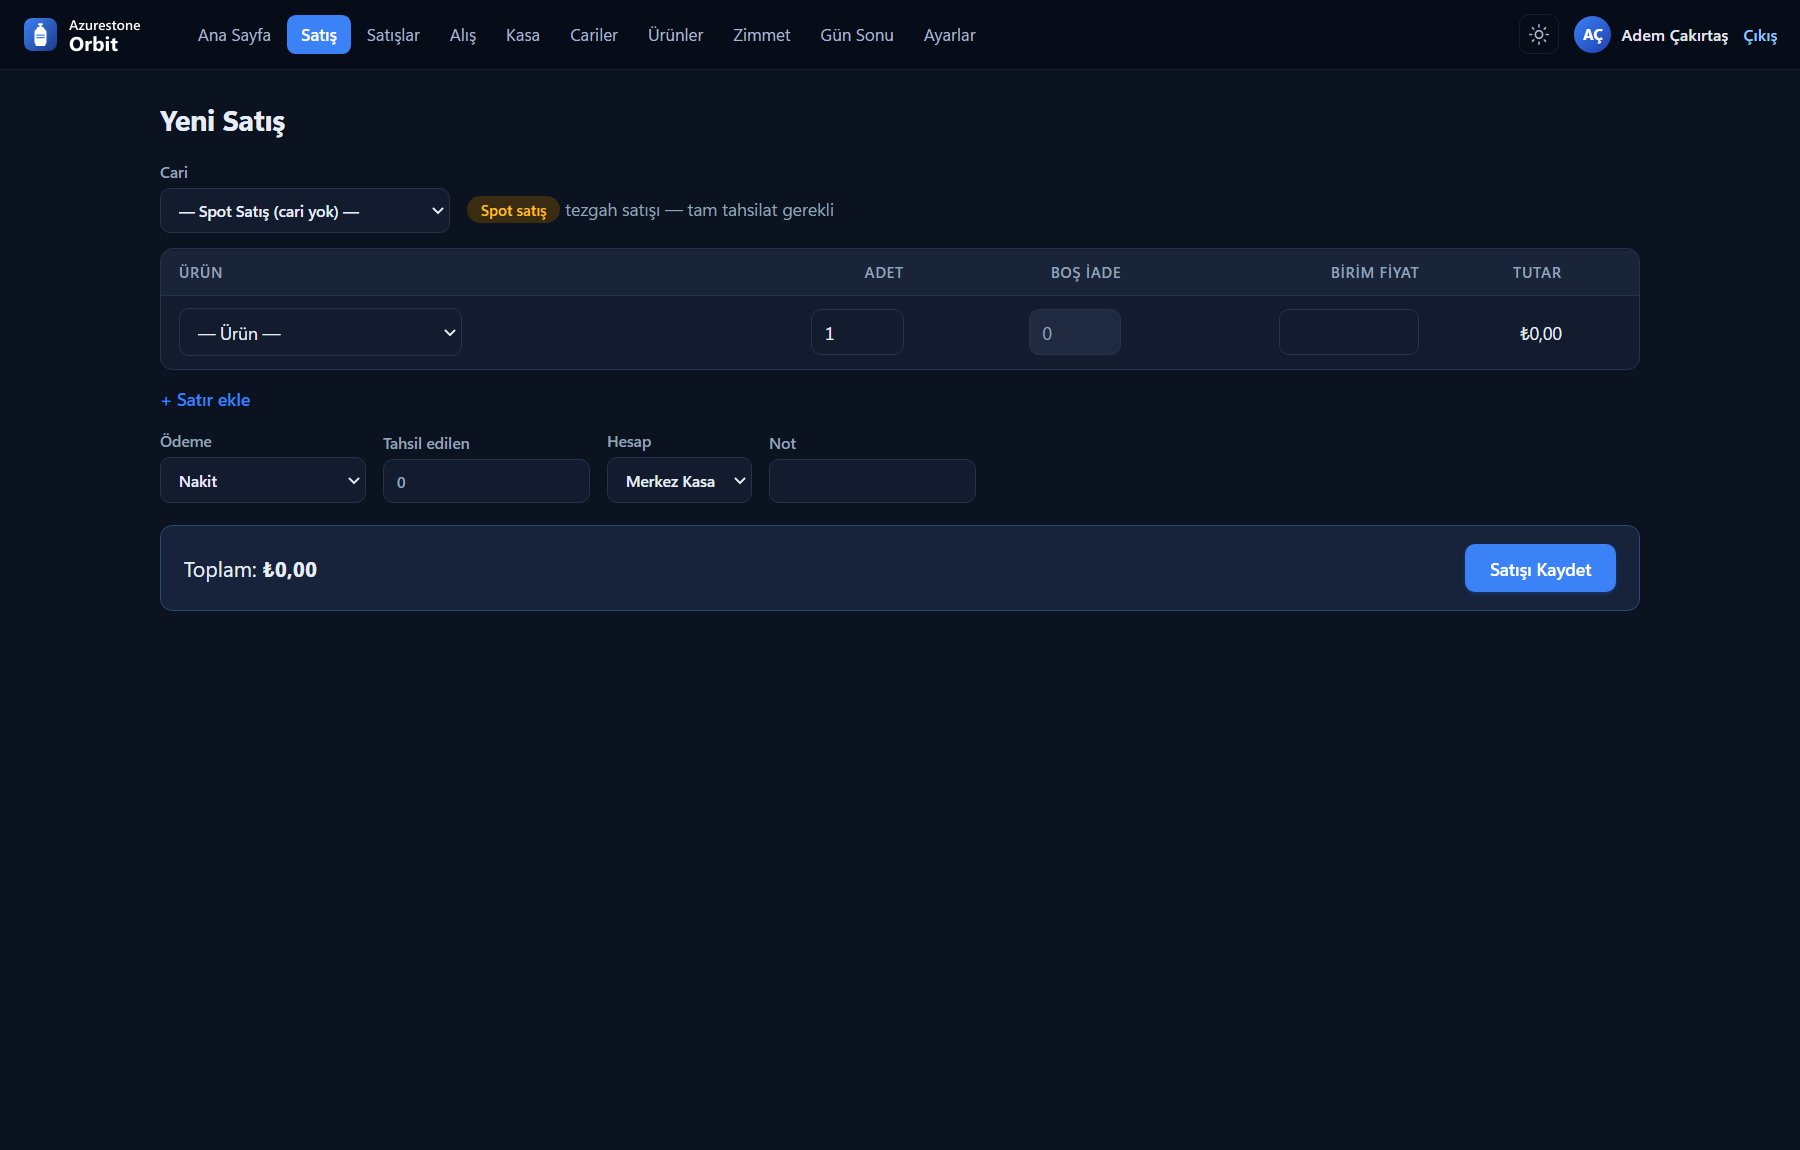This screenshot has height=1150, width=1800.
Task: Open Ayarlar settings page
Action: pyautogui.click(x=950, y=35)
